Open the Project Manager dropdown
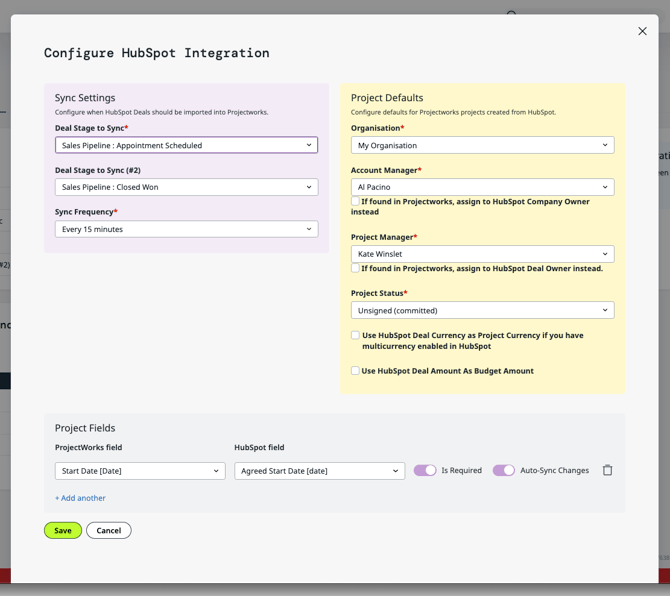670x596 pixels. pos(482,254)
